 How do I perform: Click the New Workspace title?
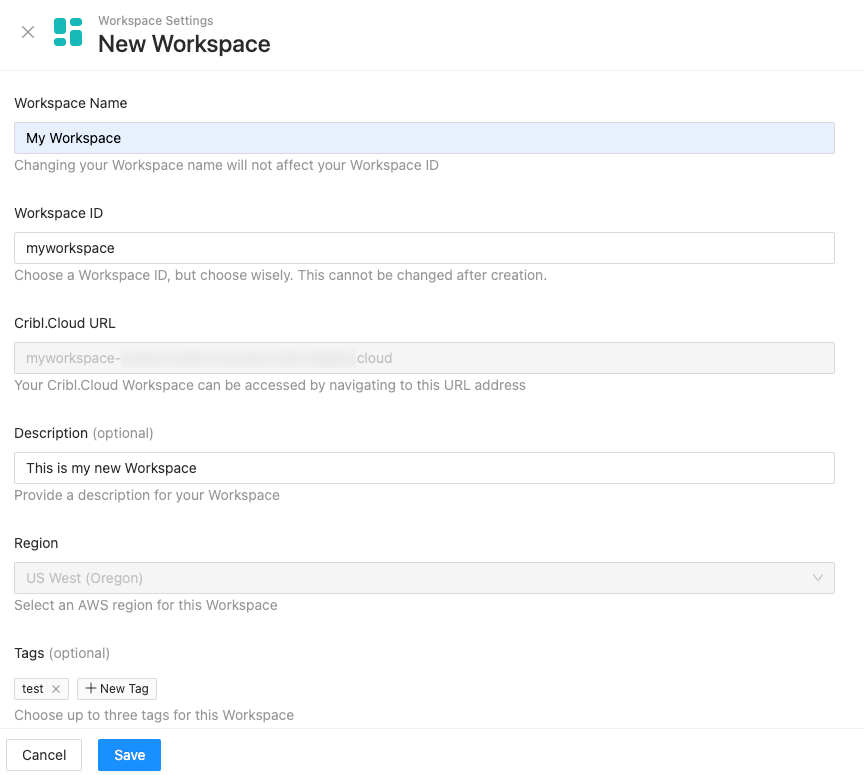184,44
